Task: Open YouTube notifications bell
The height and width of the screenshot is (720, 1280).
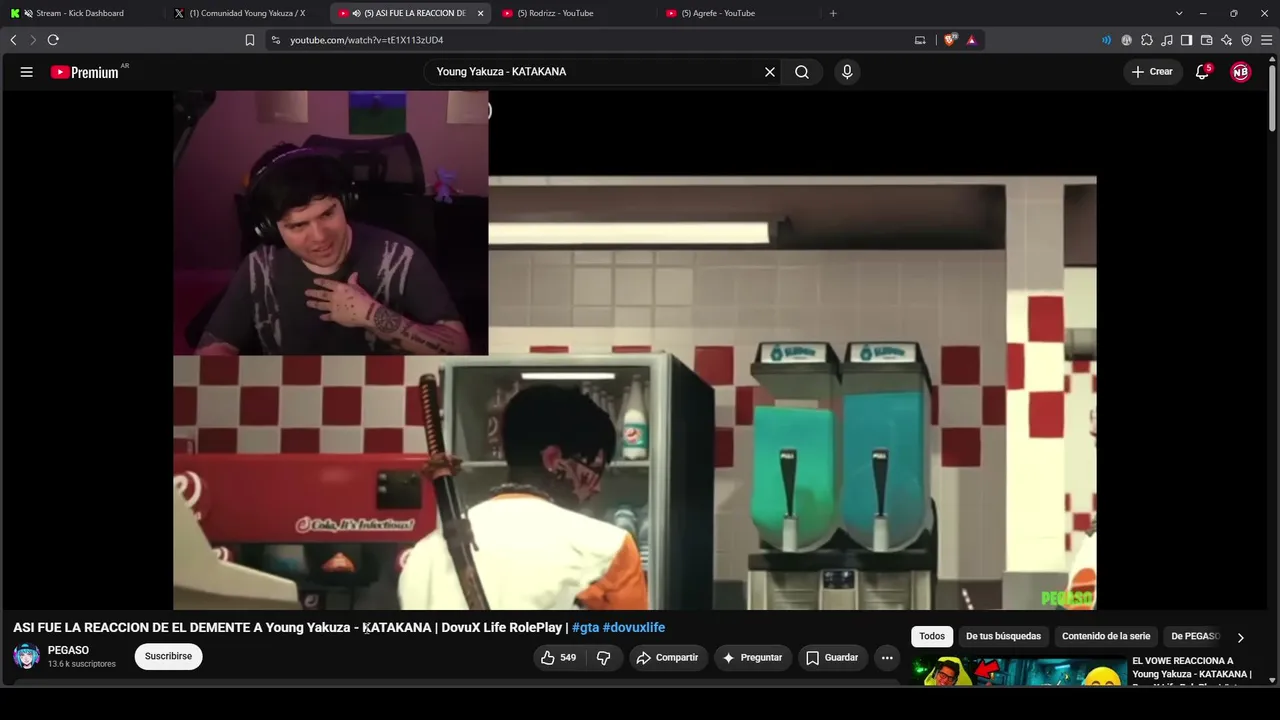Action: 1203,72
